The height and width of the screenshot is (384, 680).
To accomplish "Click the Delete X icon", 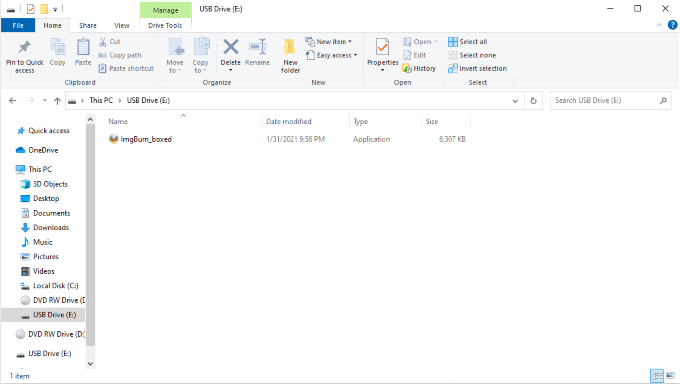I will pos(231,47).
